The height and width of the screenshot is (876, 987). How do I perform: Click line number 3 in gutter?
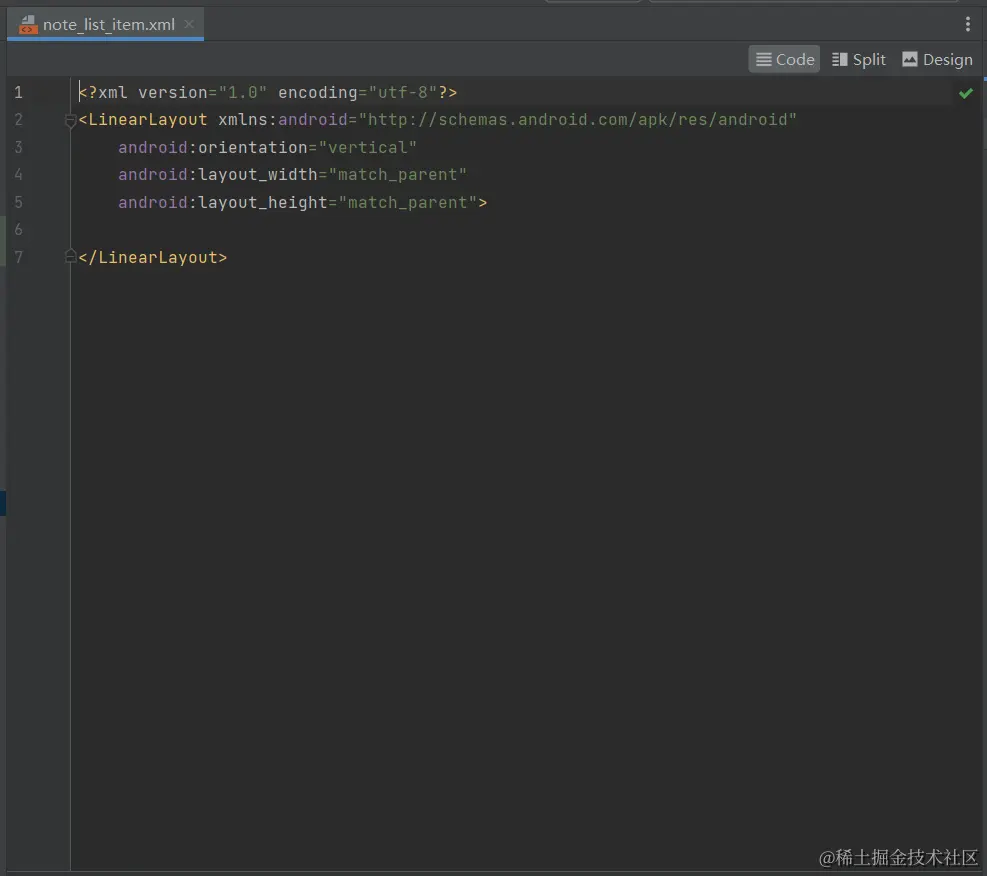click(19, 147)
